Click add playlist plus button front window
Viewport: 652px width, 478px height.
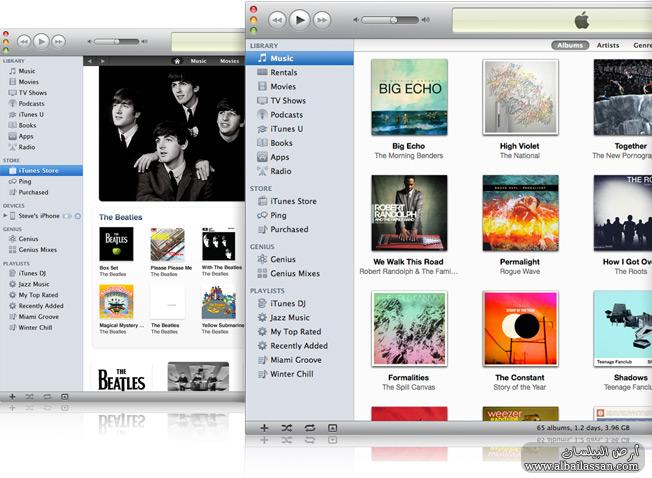click(264, 428)
